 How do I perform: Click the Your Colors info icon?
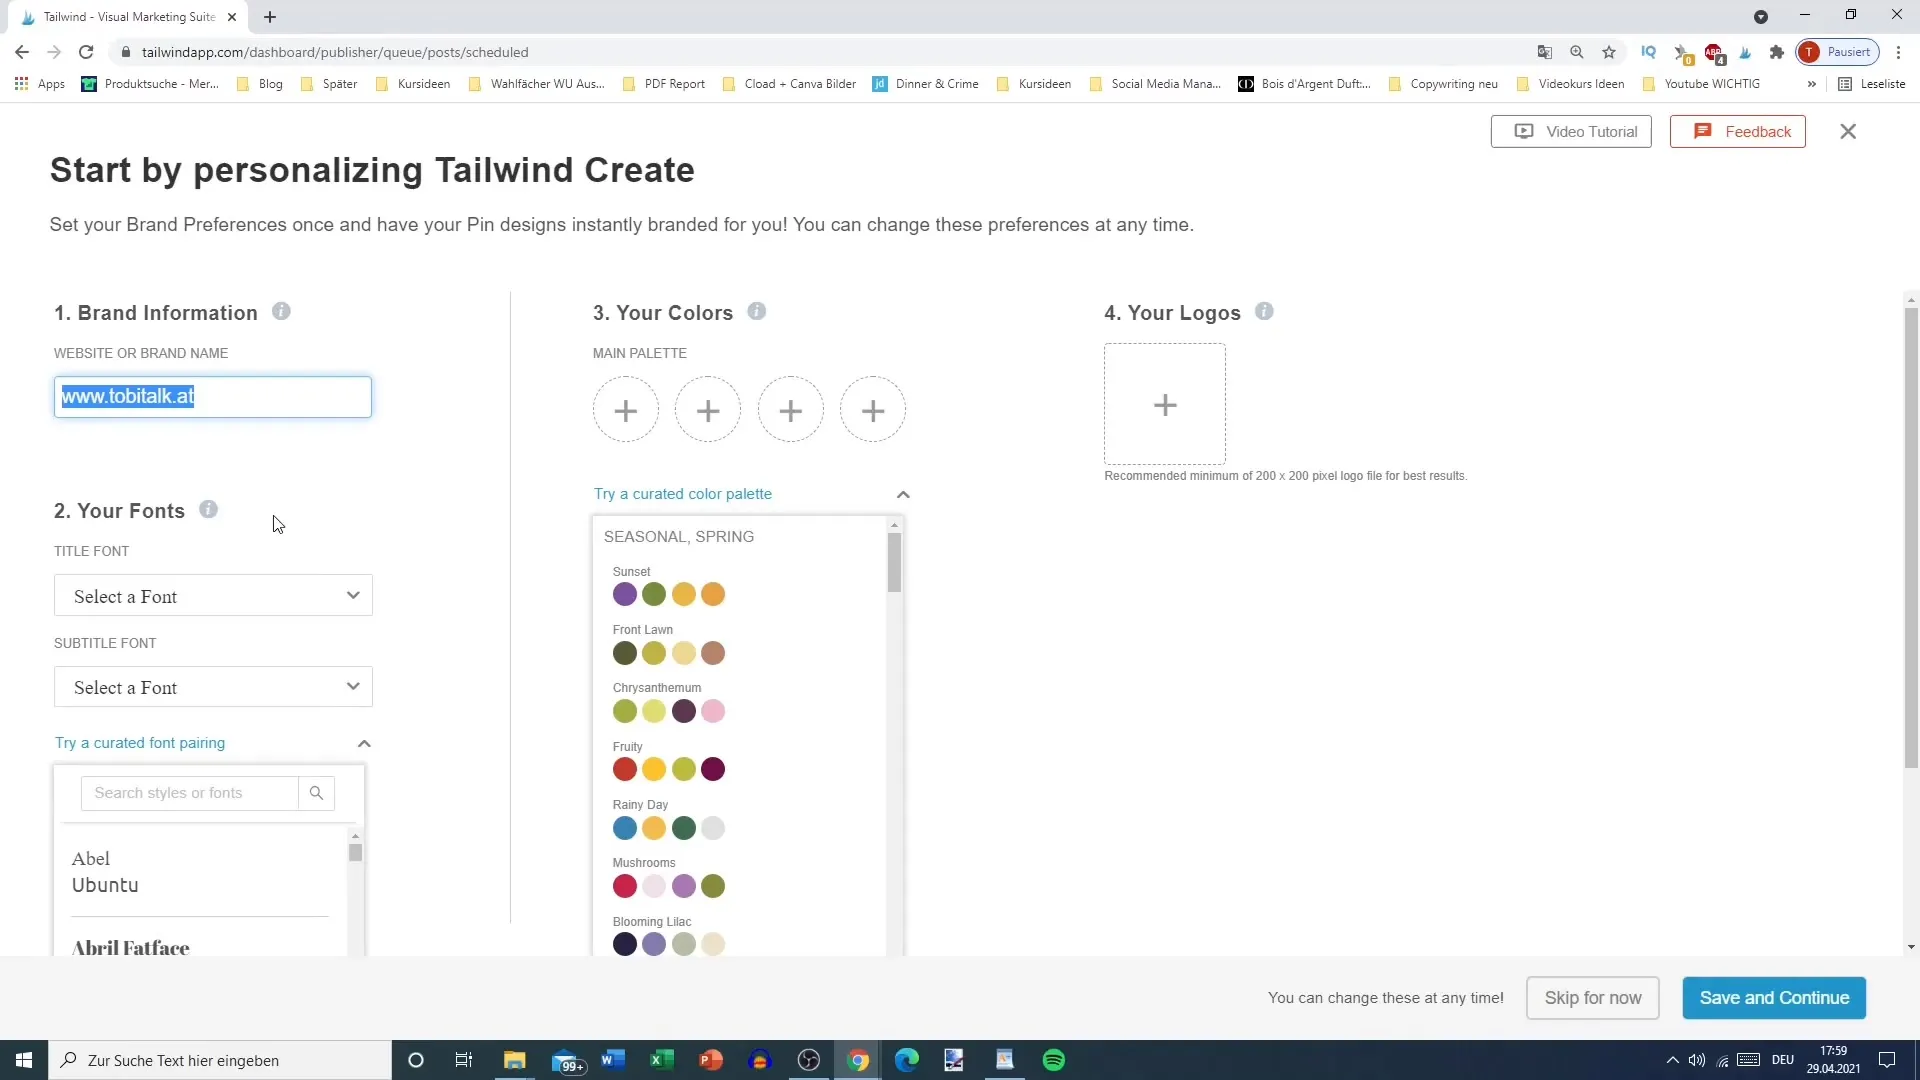pyautogui.click(x=757, y=312)
